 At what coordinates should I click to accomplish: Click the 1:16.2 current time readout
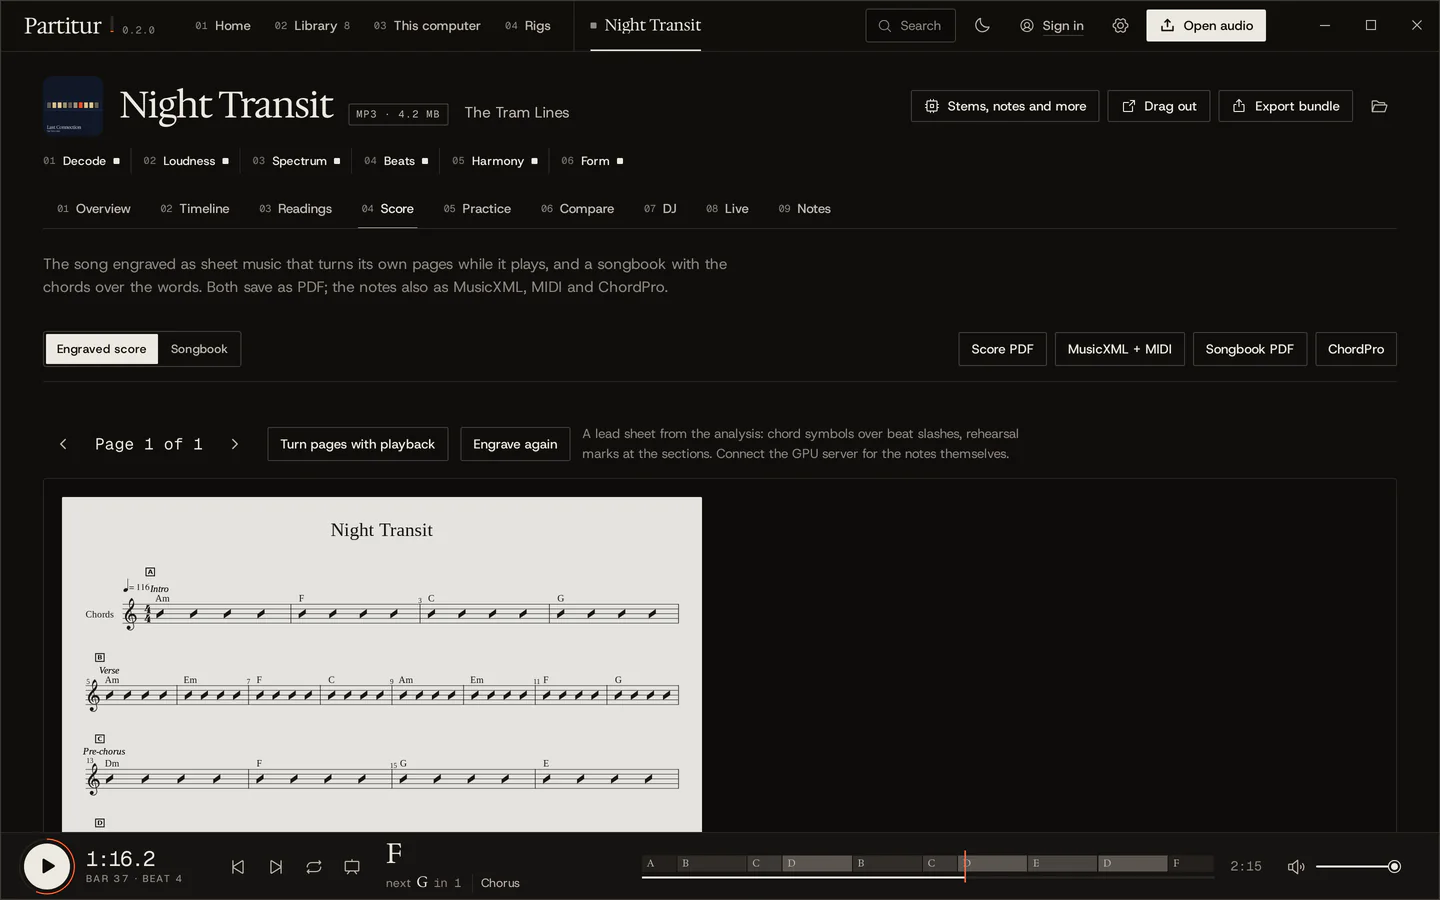121,859
